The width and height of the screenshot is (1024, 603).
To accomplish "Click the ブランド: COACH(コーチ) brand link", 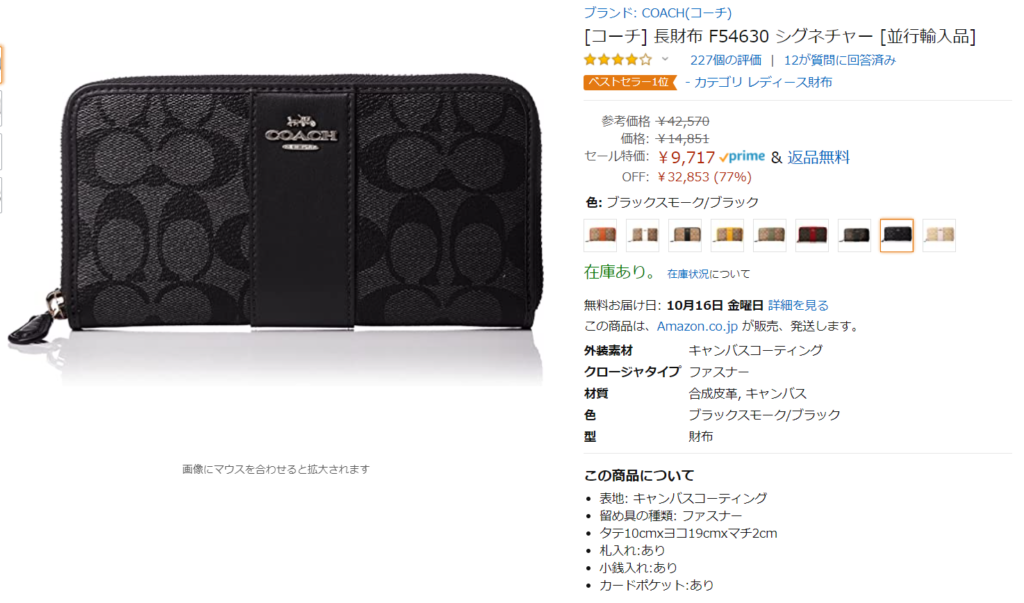I will (x=658, y=12).
